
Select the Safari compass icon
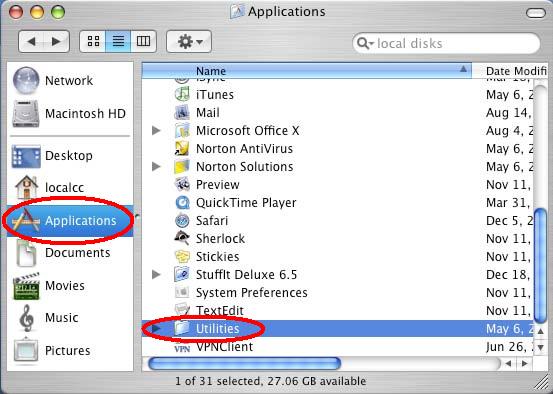[x=182, y=220]
